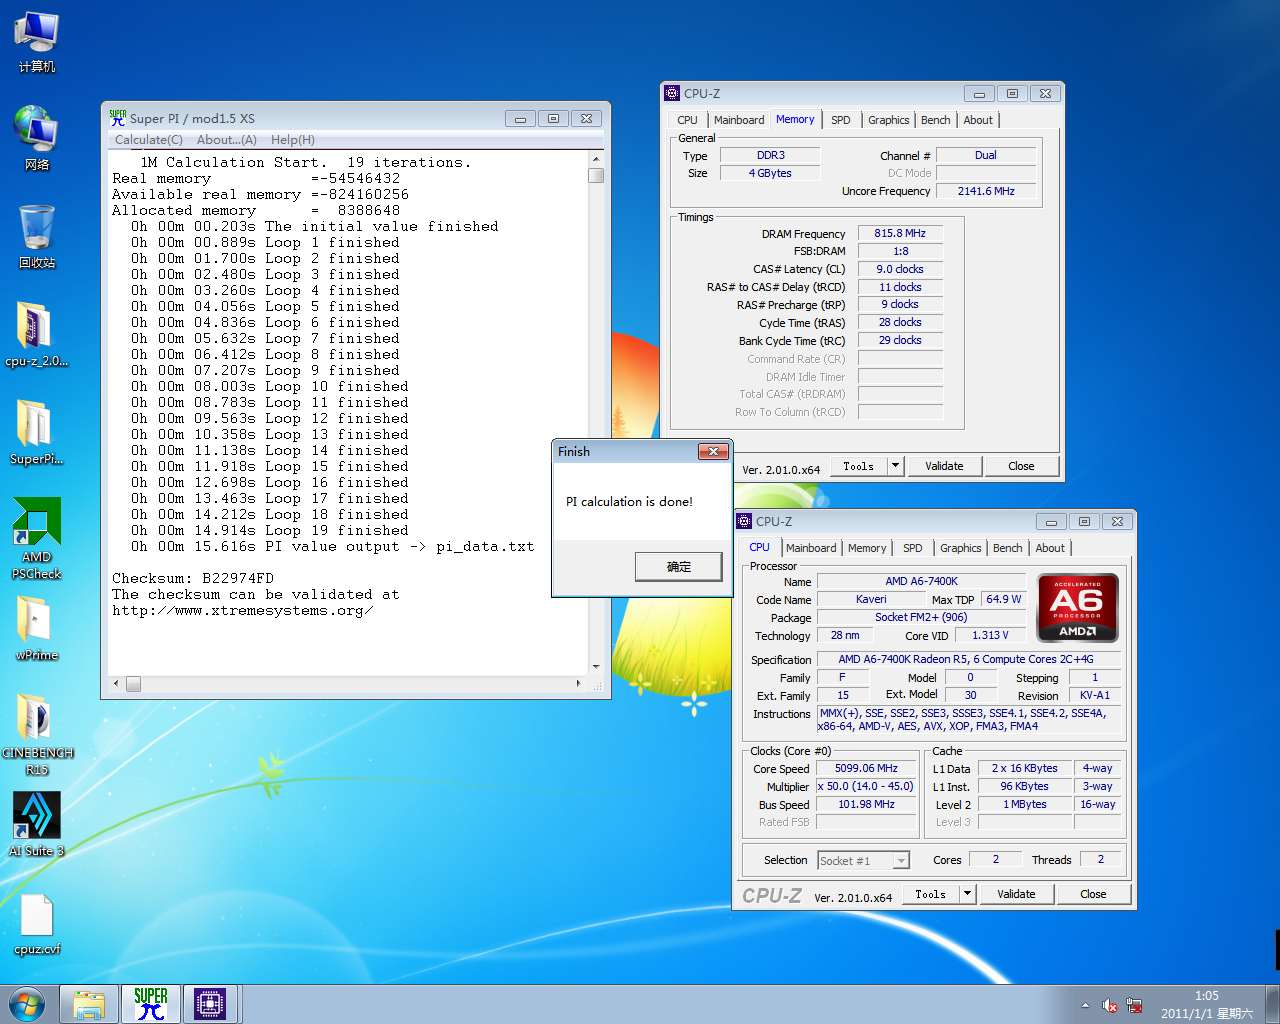1280x1024 pixels.
Task: Click Super PI horizontal scroll right arrow
Action: pos(579,683)
